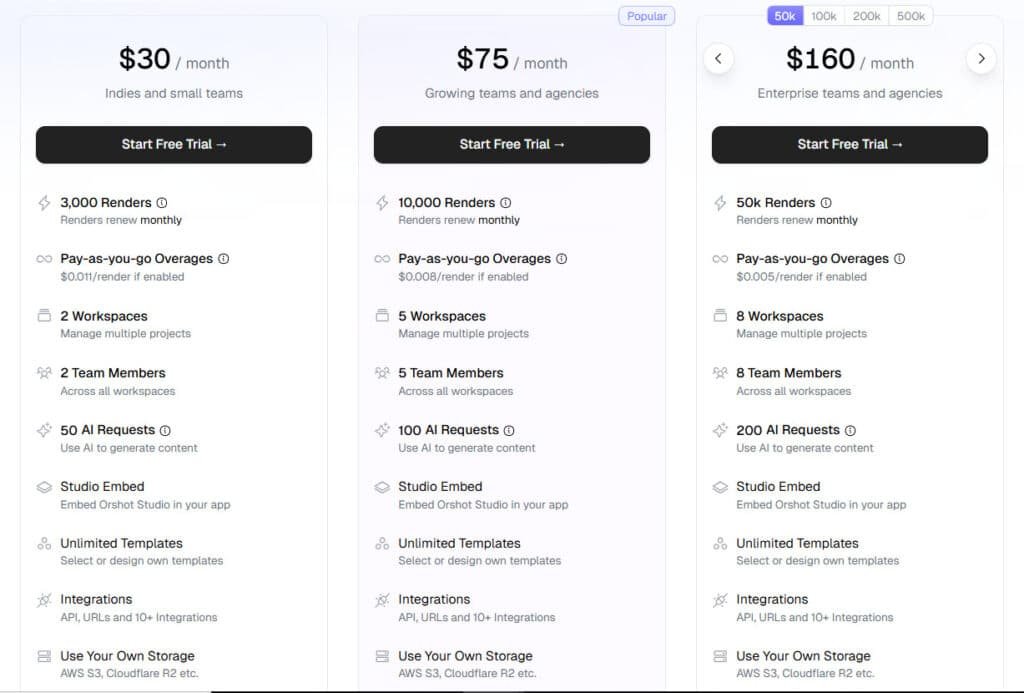The width and height of the screenshot is (1024, 693).
Task: Start free trial on the $30 plan
Action: (x=173, y=145)
